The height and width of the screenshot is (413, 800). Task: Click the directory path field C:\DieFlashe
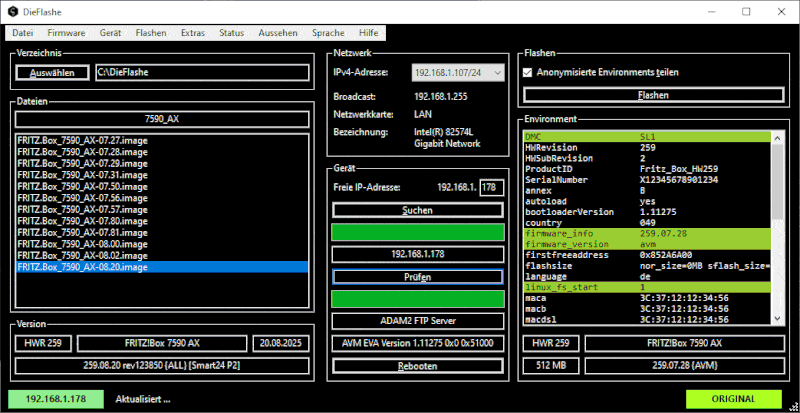click(204, 73)
